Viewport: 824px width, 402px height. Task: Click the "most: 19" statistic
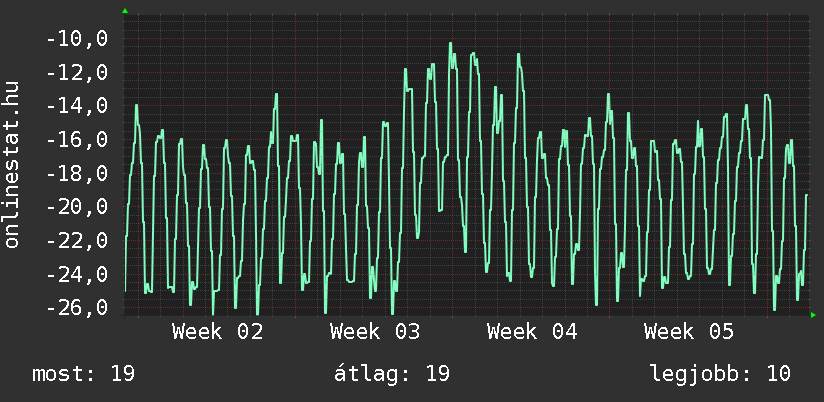tap(83, 374)
